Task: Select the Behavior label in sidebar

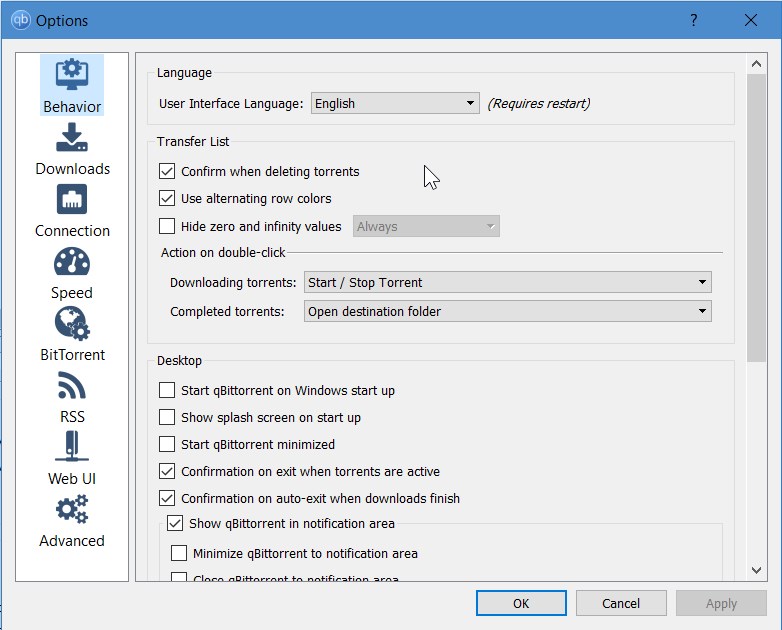Action: tap(72, 107)
